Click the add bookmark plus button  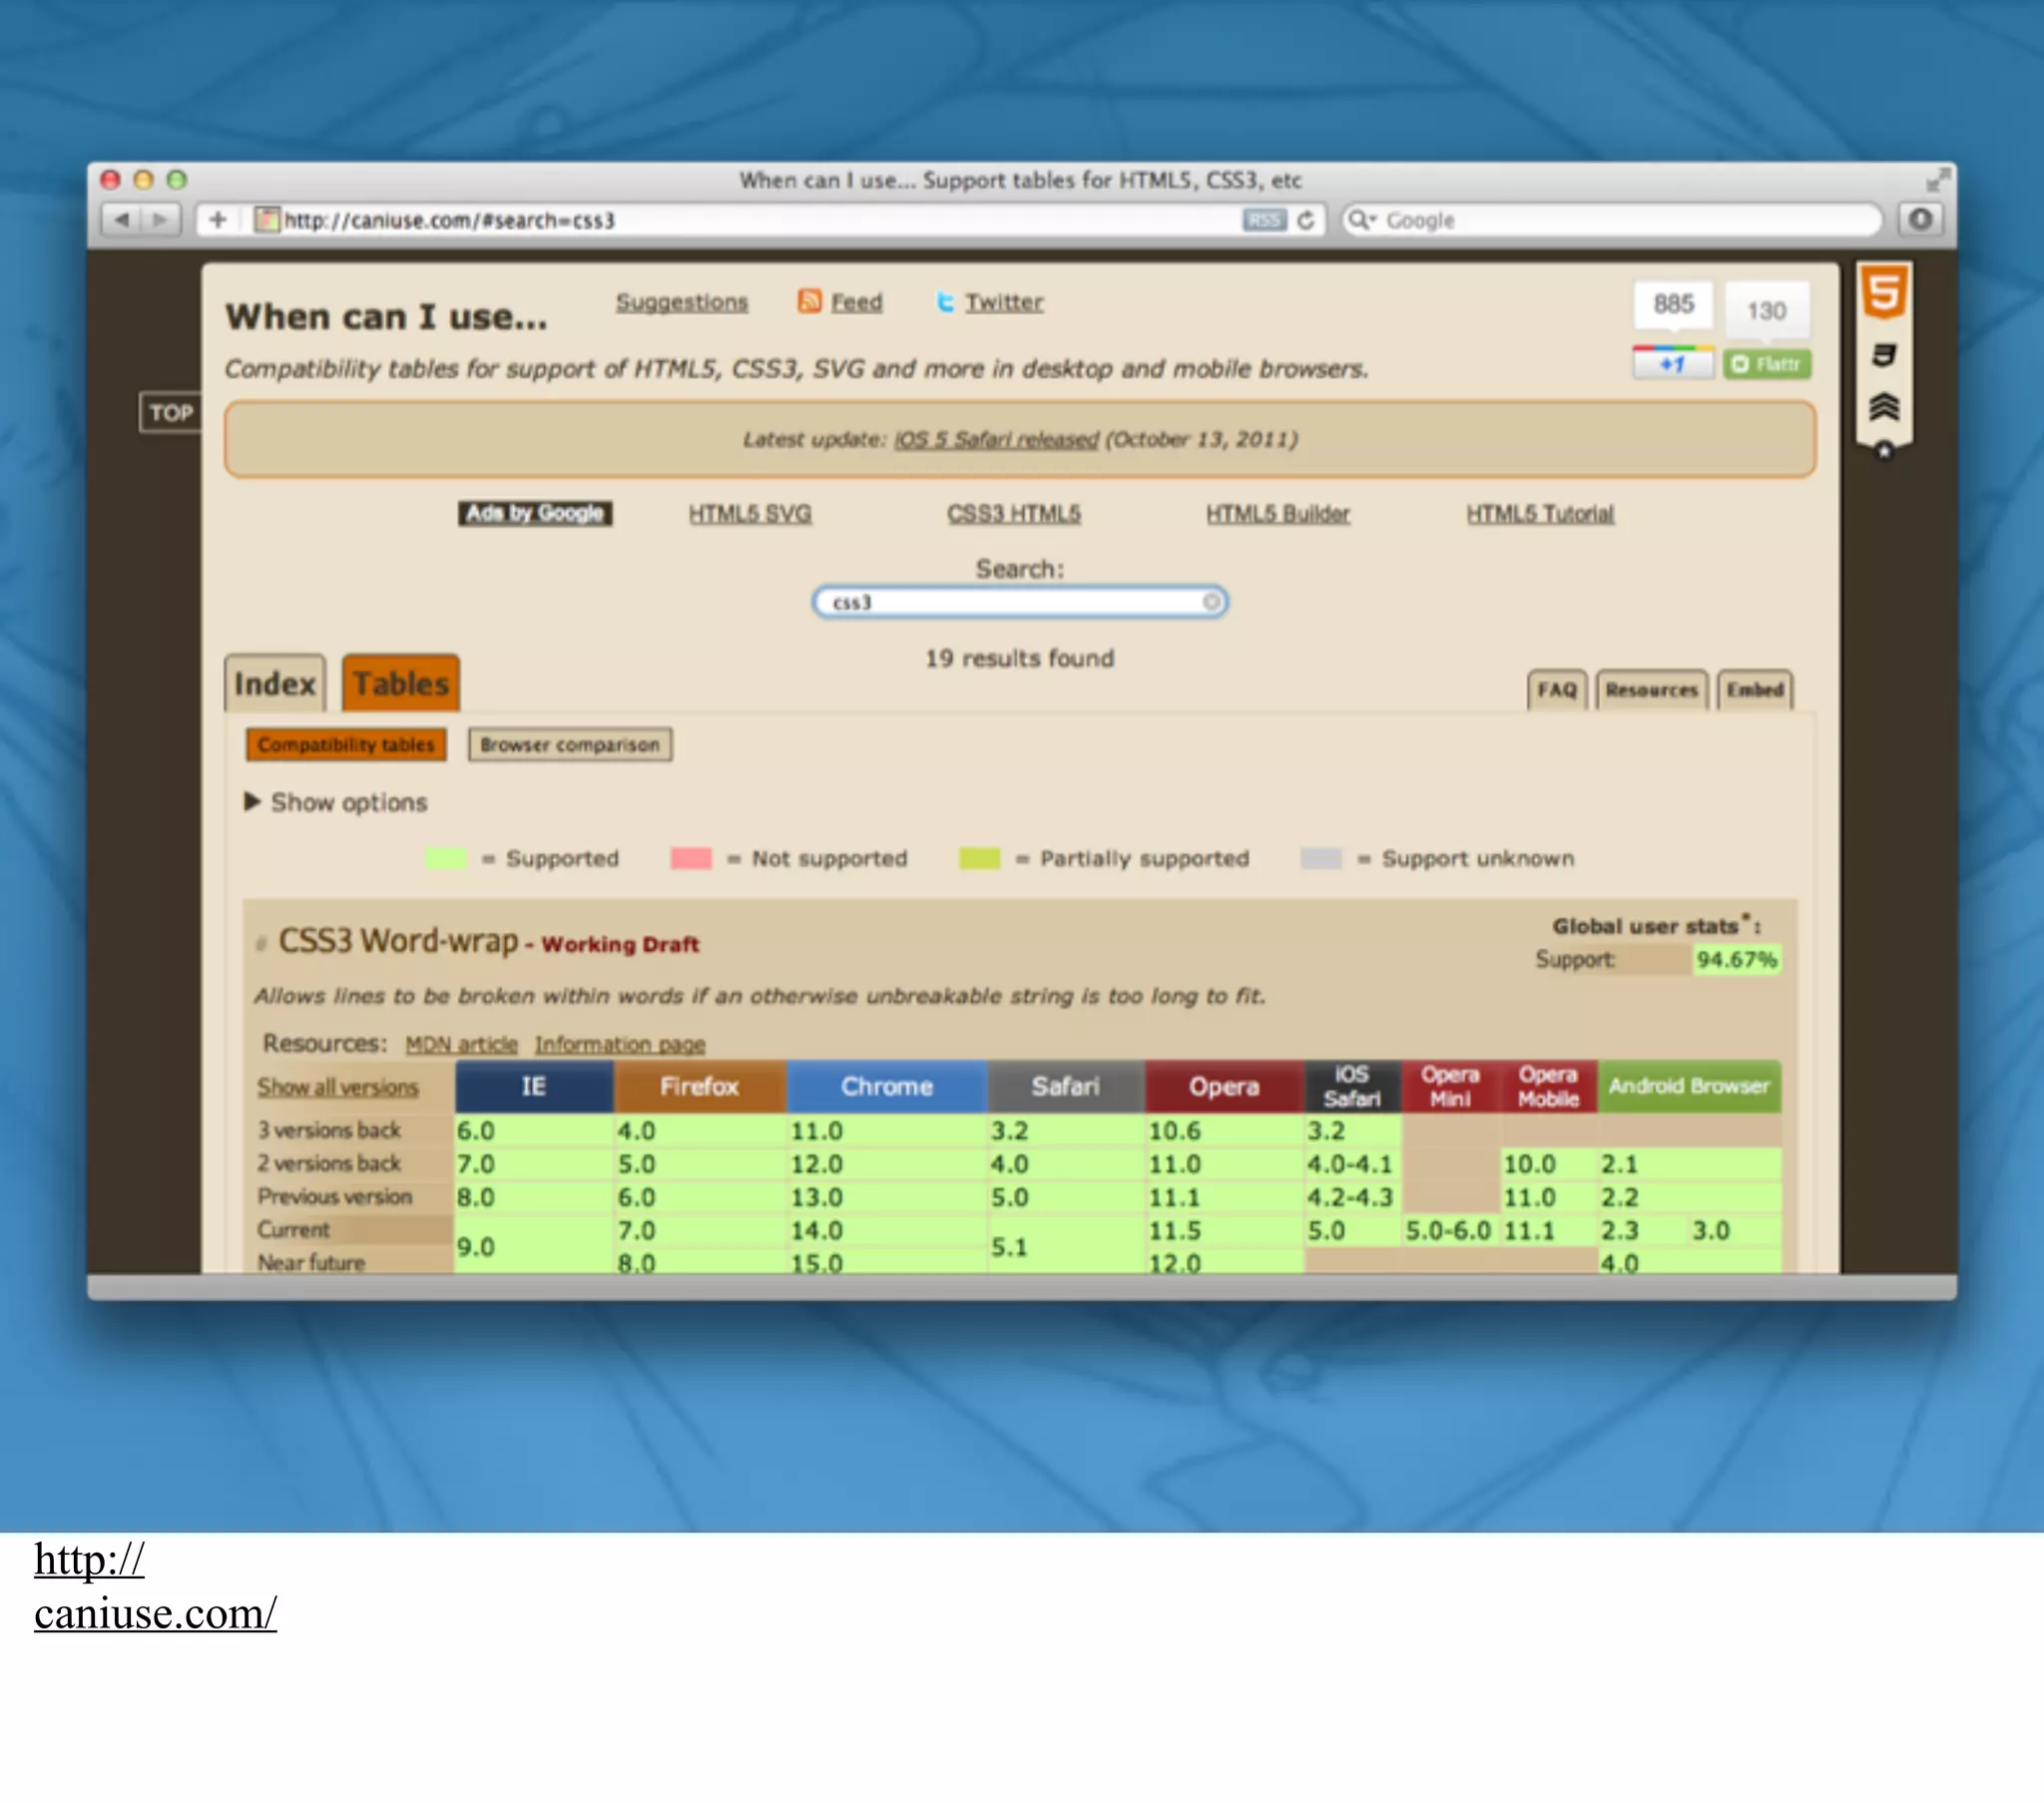point(218,219)
